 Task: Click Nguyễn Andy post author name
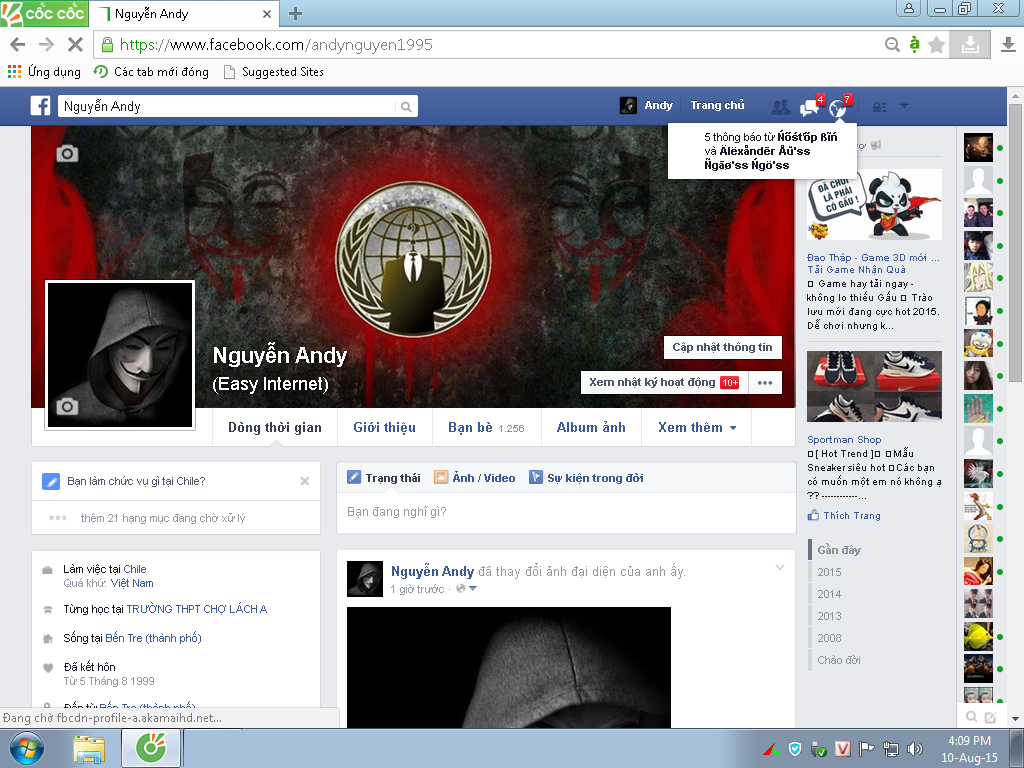432,571
